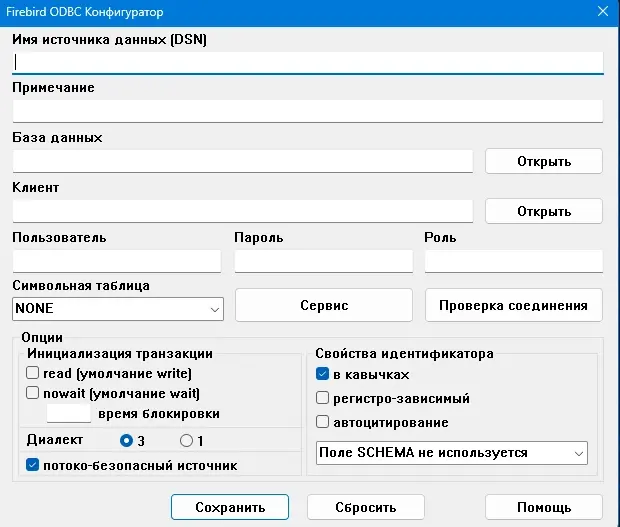Click the время блокировки input box
Image resolution: width=620 pixels, height=527 pixels.
coord(69,413)
